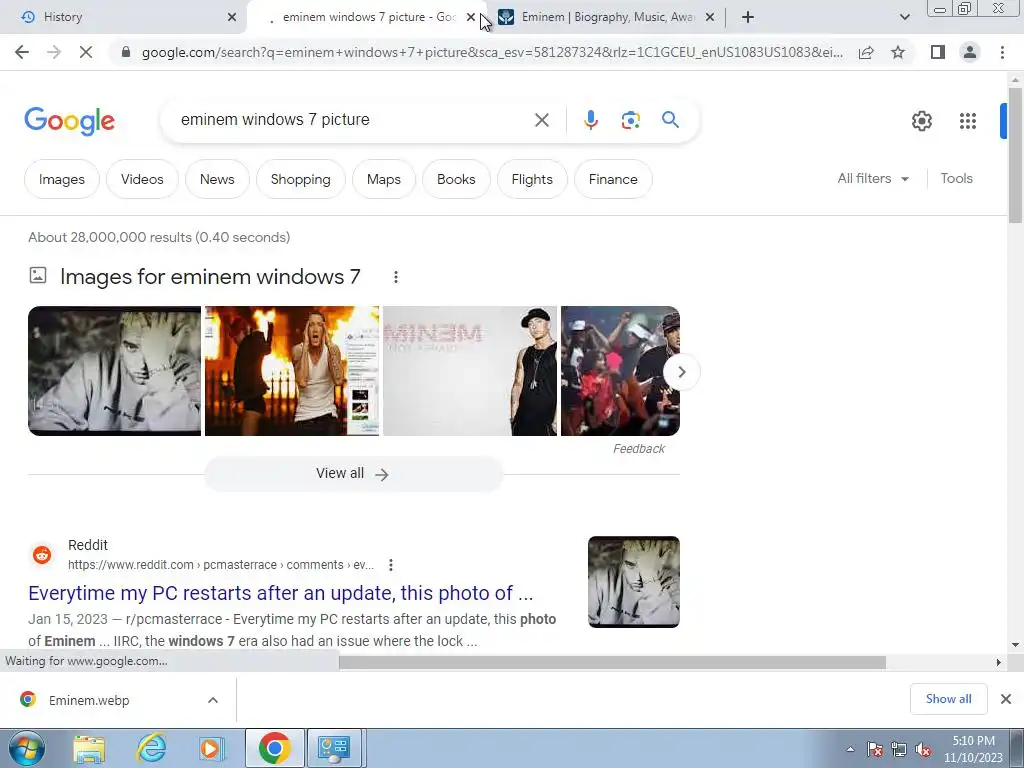Image resolution: width=1024 pixels, height=768 pixels.
Task: Share this page via share icon
Action: coord(866,52)
